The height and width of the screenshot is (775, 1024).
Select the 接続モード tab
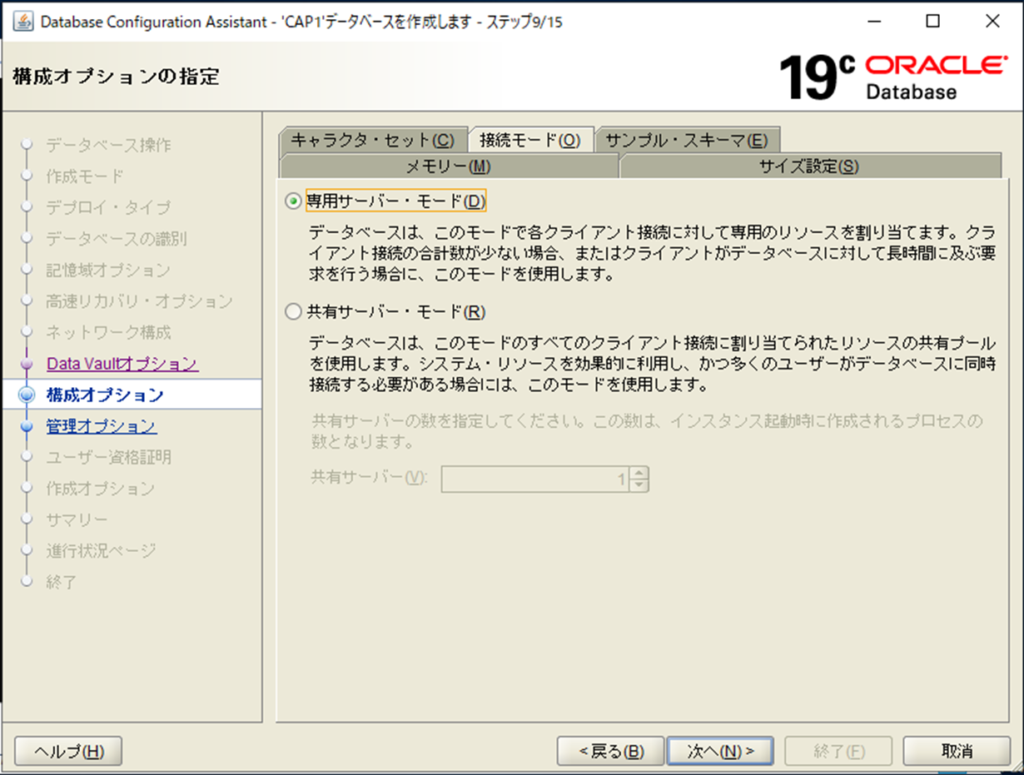[x=530, y=140]
